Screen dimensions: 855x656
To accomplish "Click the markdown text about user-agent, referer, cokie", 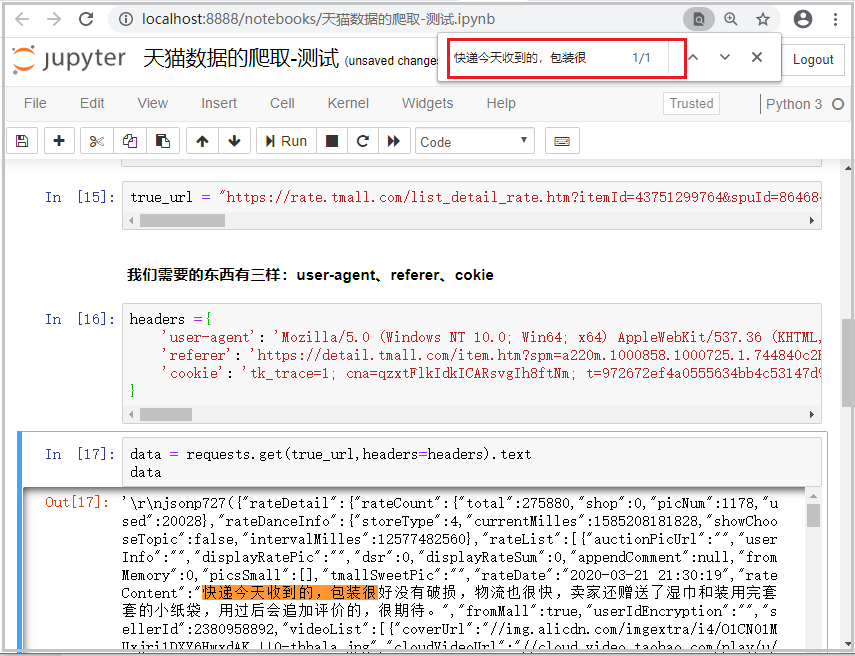I will pyautogui.click(x=310, y=275).
